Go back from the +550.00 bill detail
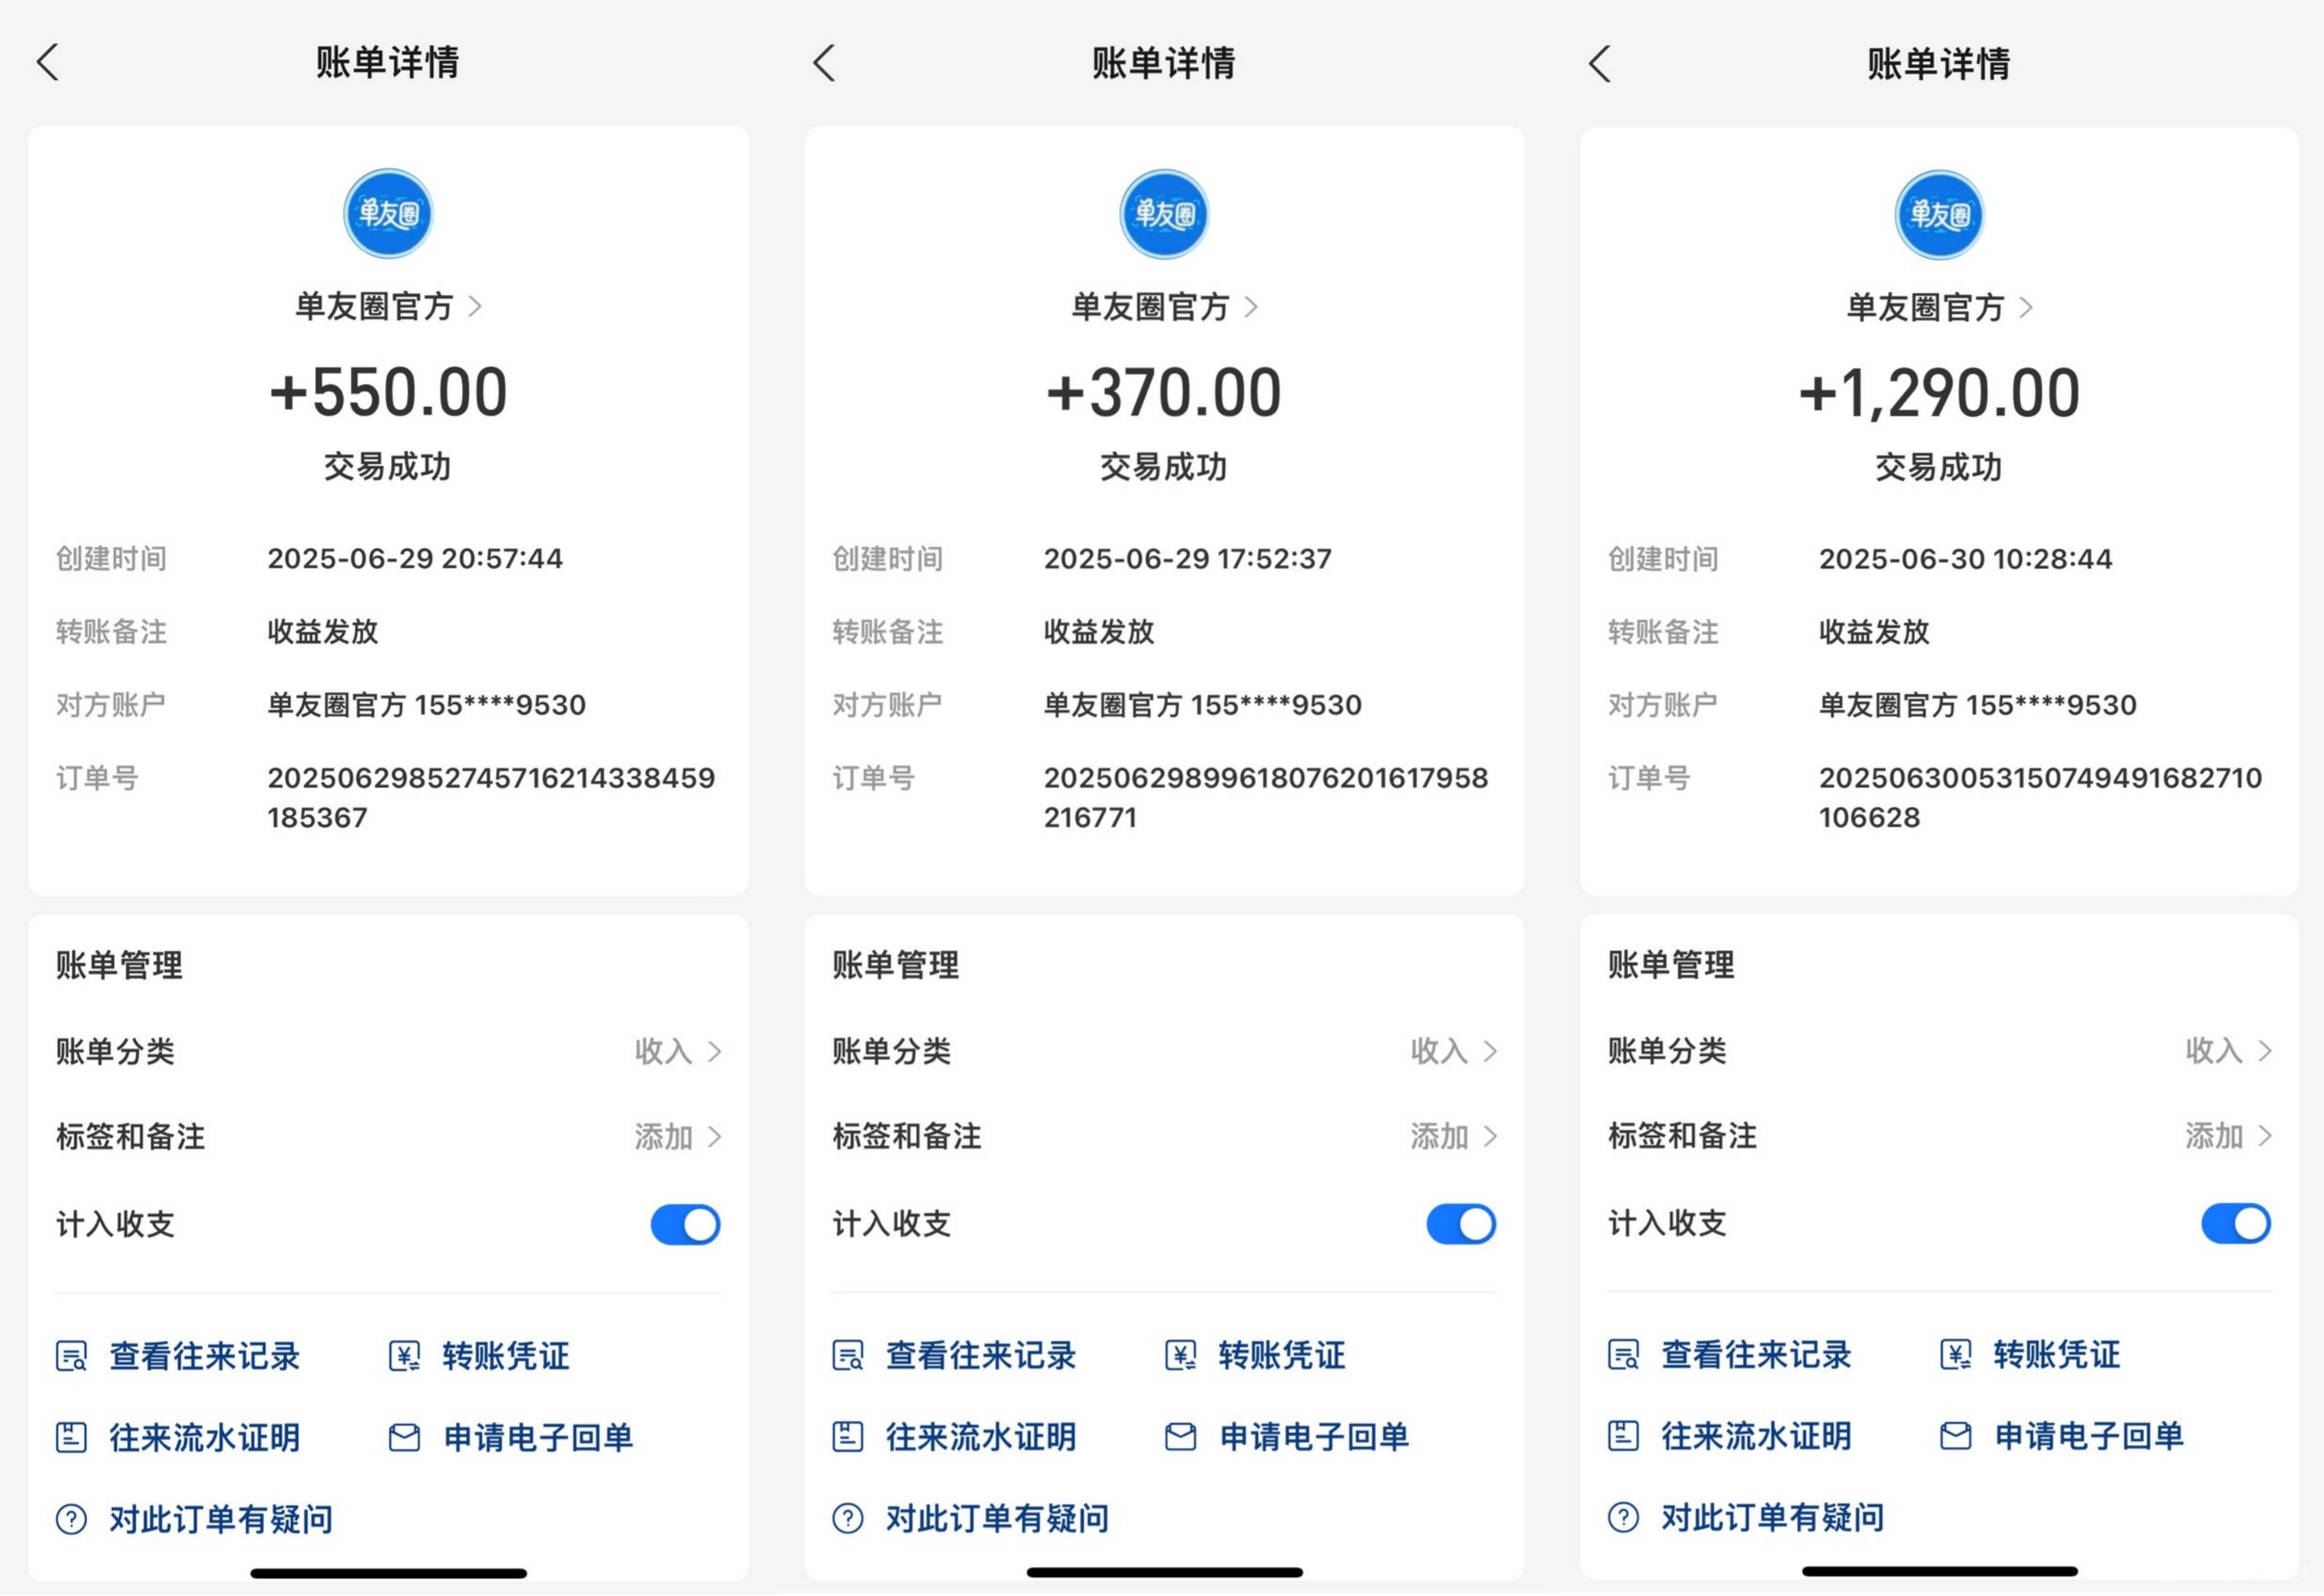Screen dimensions: 2324x1596 [48, 62]
